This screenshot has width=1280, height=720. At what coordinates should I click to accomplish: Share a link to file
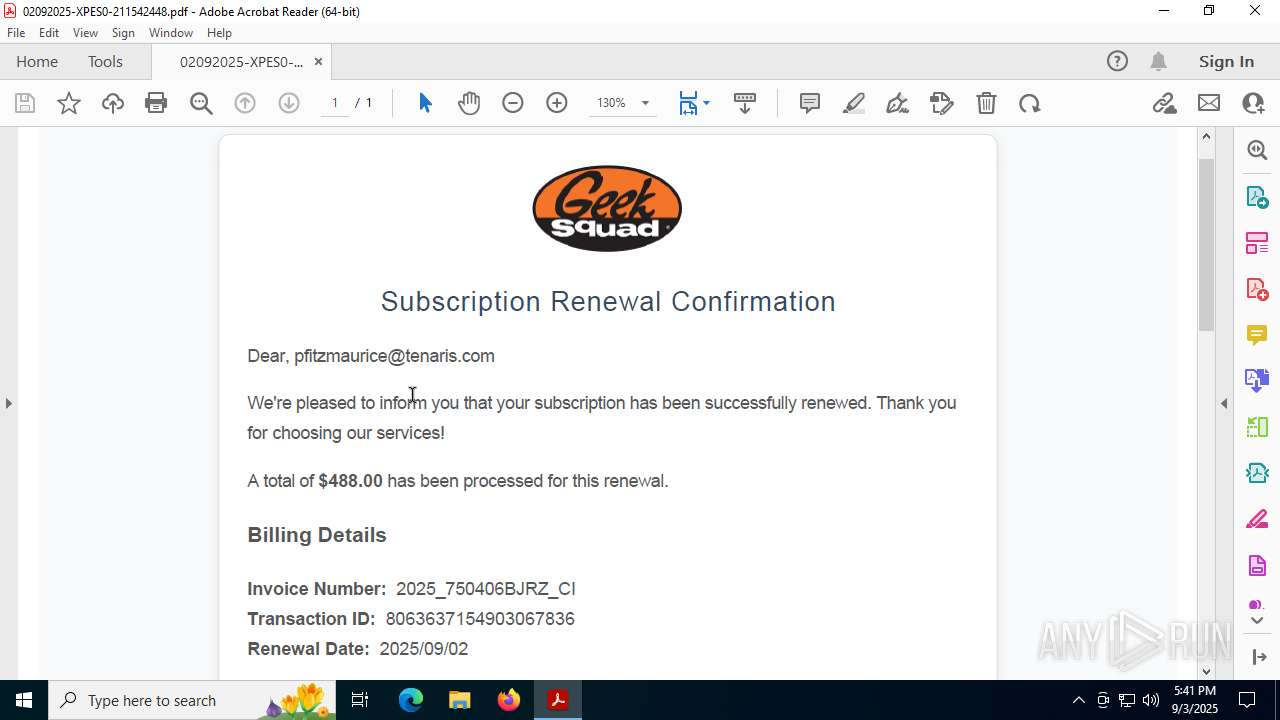pyautogui.click(x=1164, y=103)
